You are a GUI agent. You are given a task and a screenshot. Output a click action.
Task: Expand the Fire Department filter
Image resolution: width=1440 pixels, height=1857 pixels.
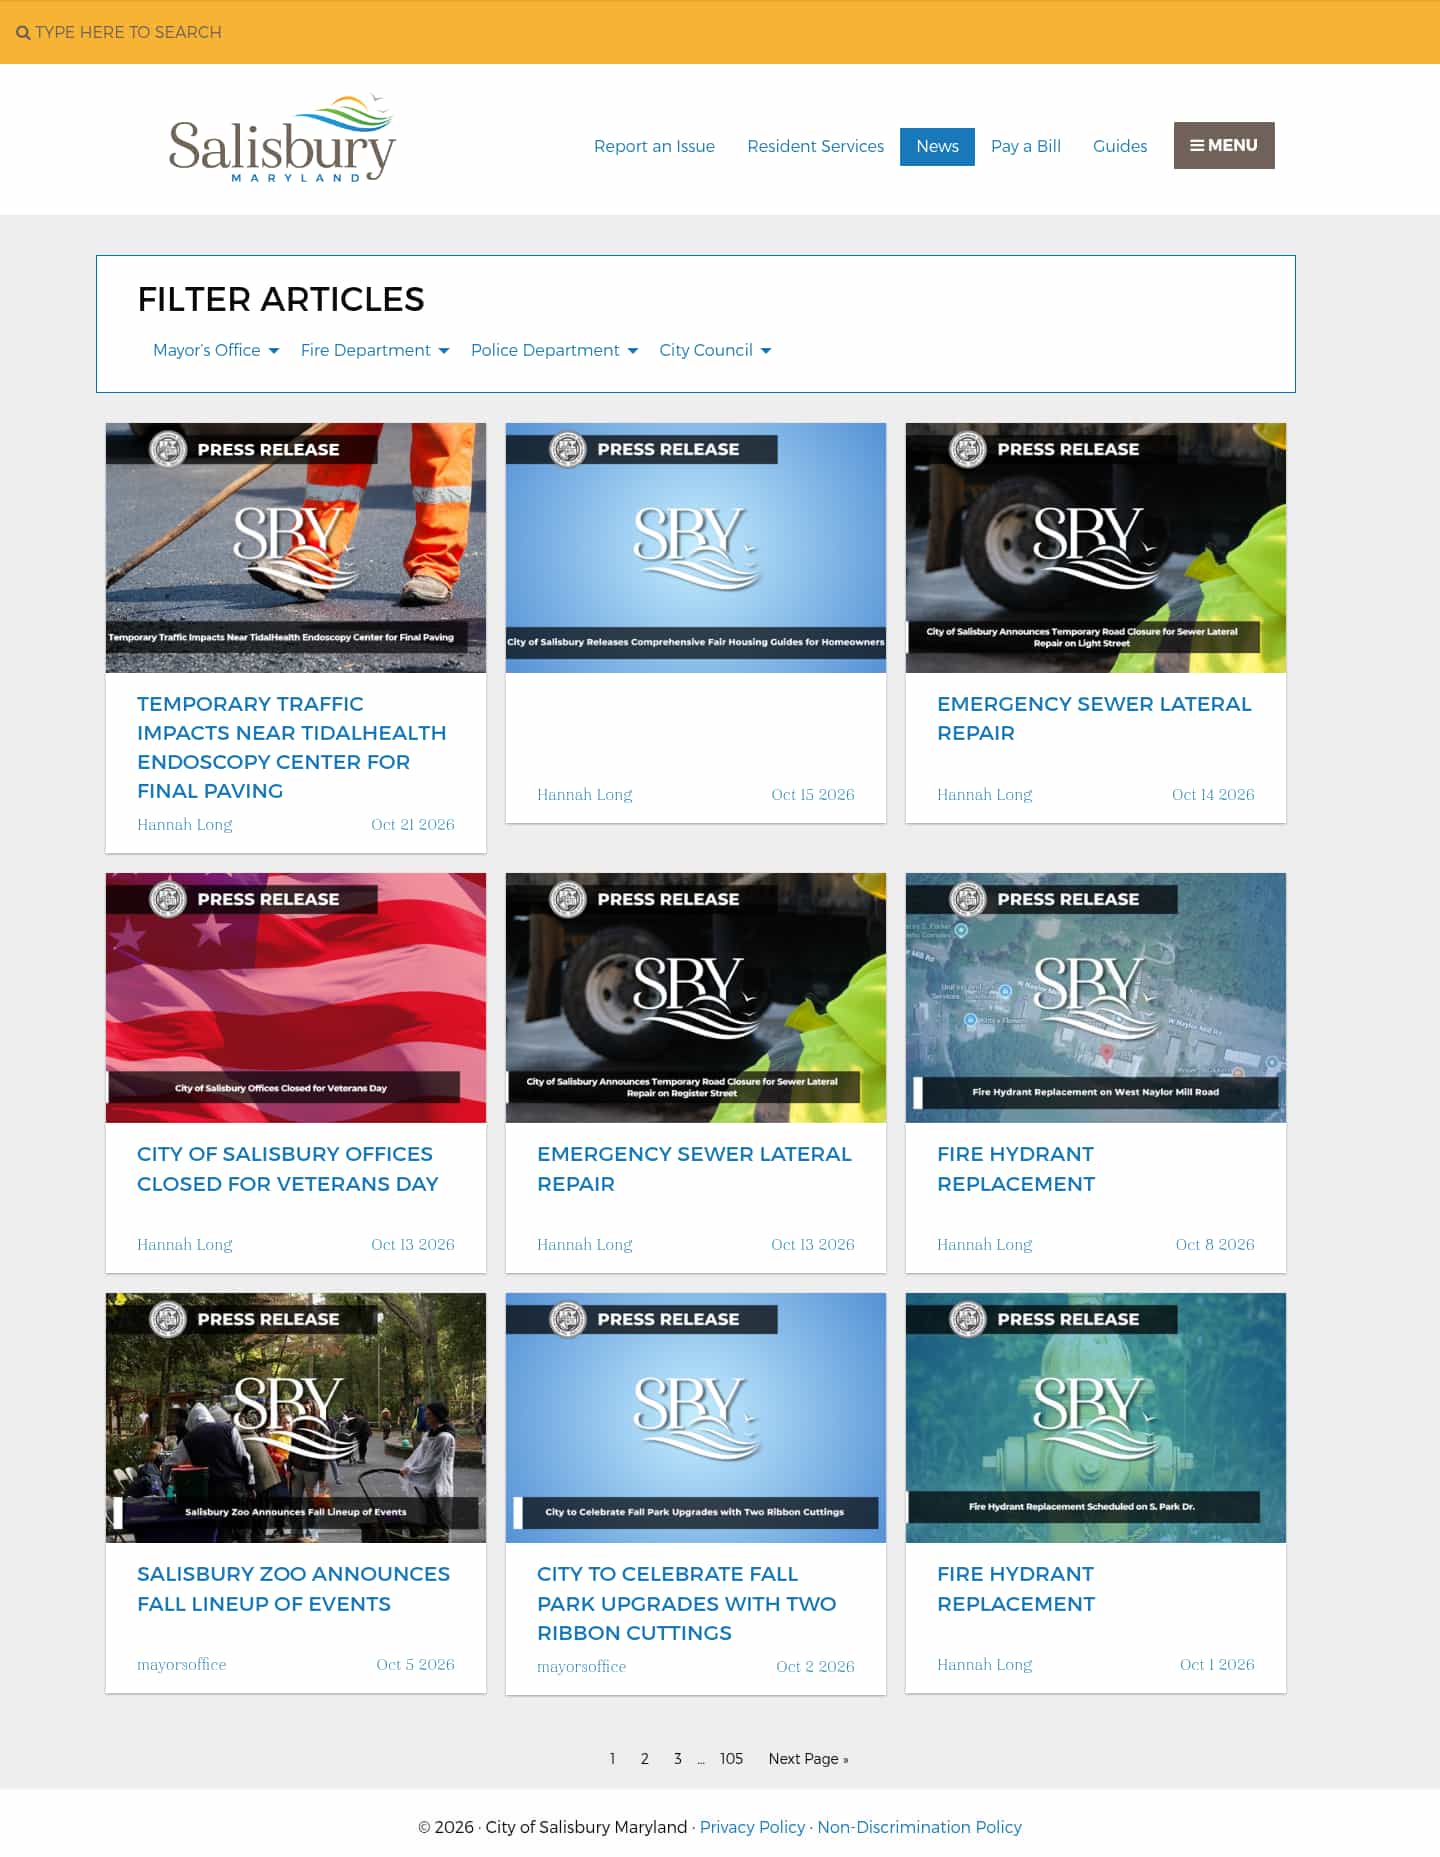(x=375, y=350)
